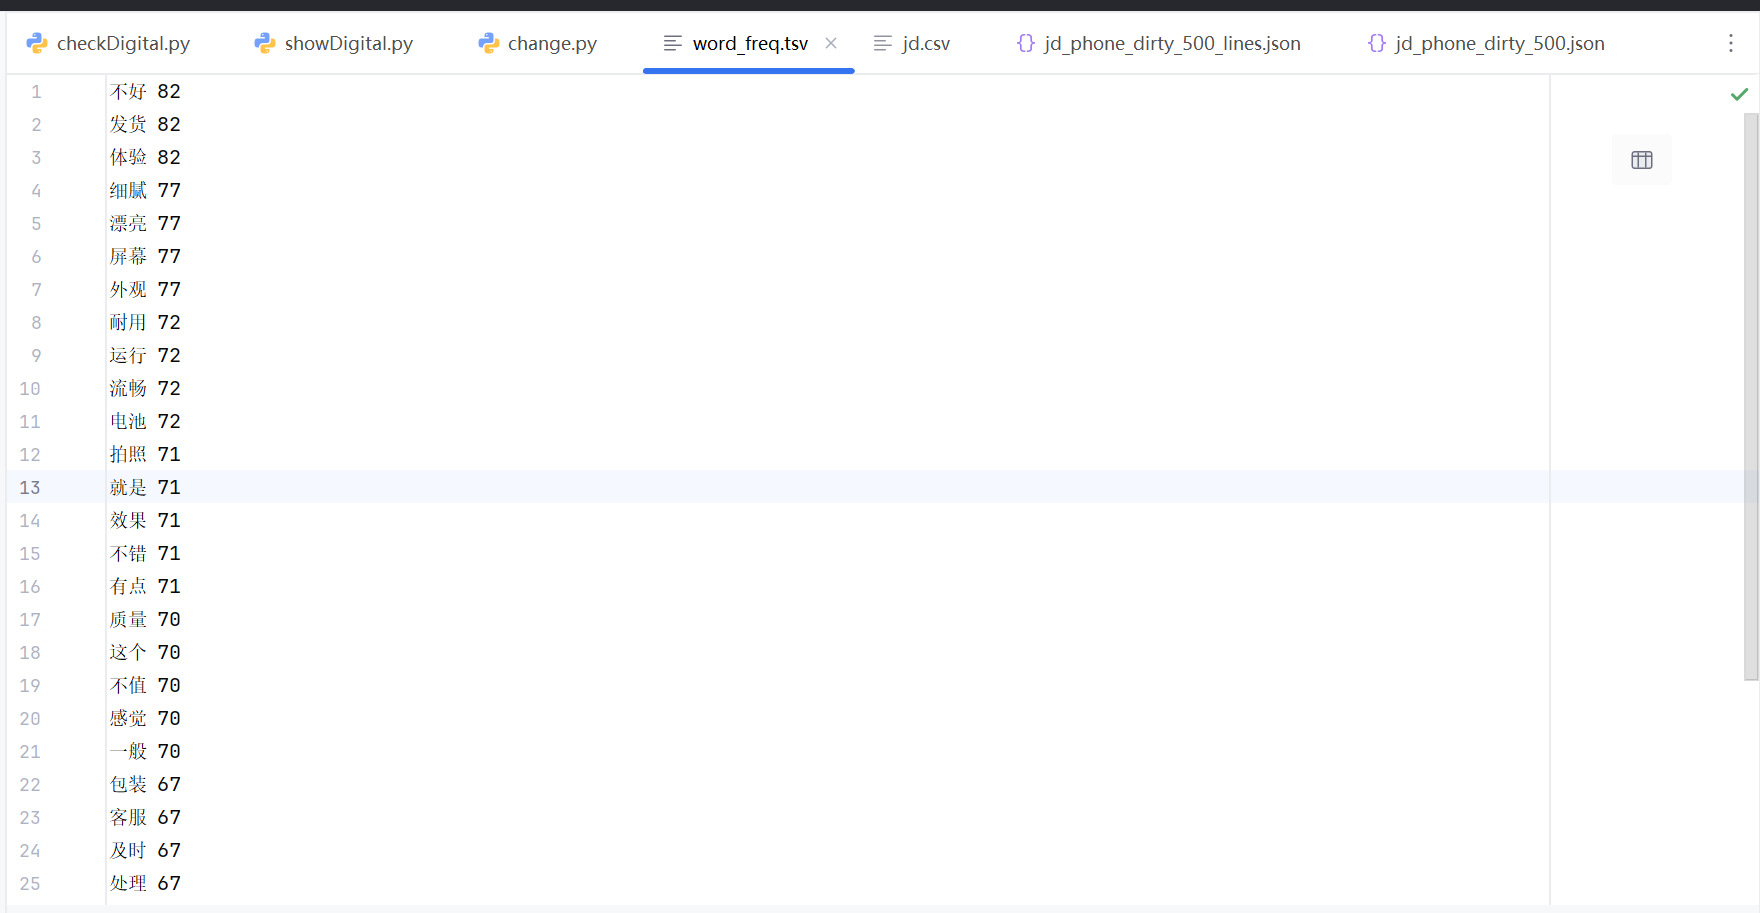Click the vertical editor scrollbar
The width and height of the screenshot is (1760, 913).
1751,396
